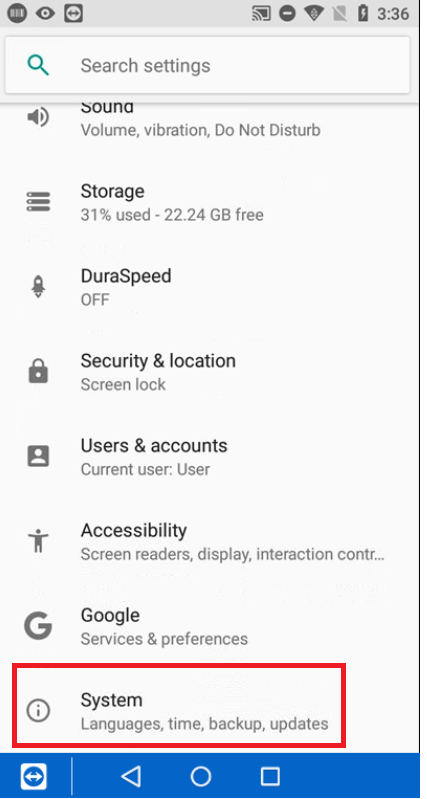
Task: Tap the DuraSpeed rocket icon
Action: 38,286
